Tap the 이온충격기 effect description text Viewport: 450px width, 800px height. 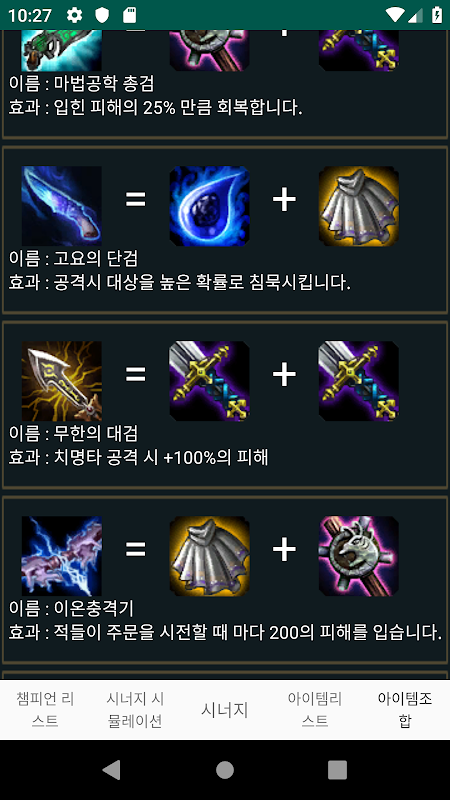[x=225, y=634]
